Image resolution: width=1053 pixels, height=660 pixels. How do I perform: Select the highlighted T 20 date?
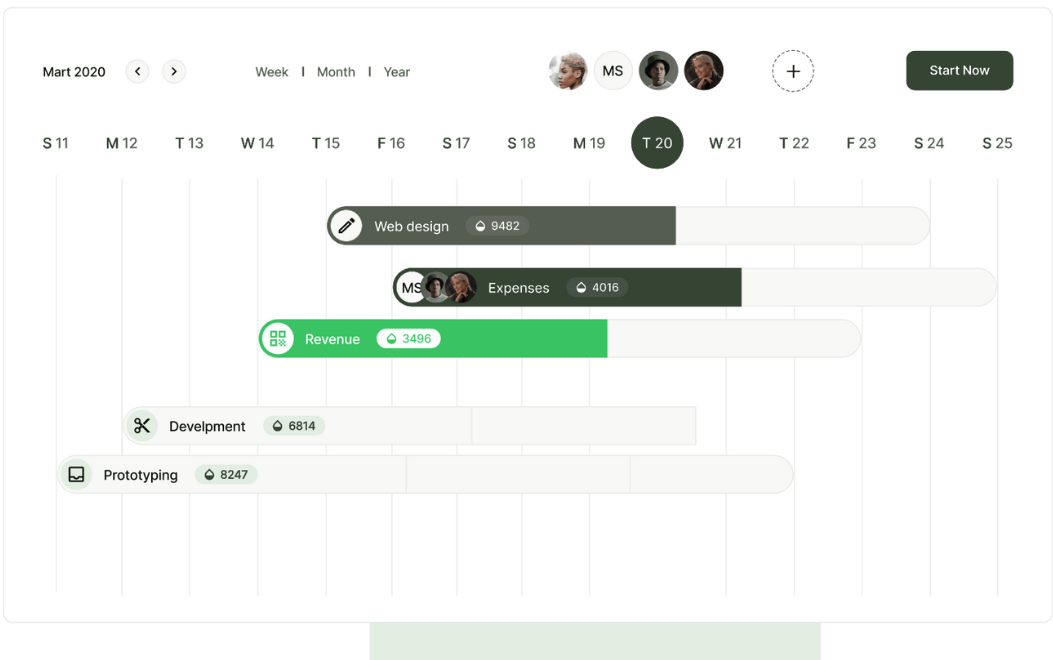(x=657, y=143)
